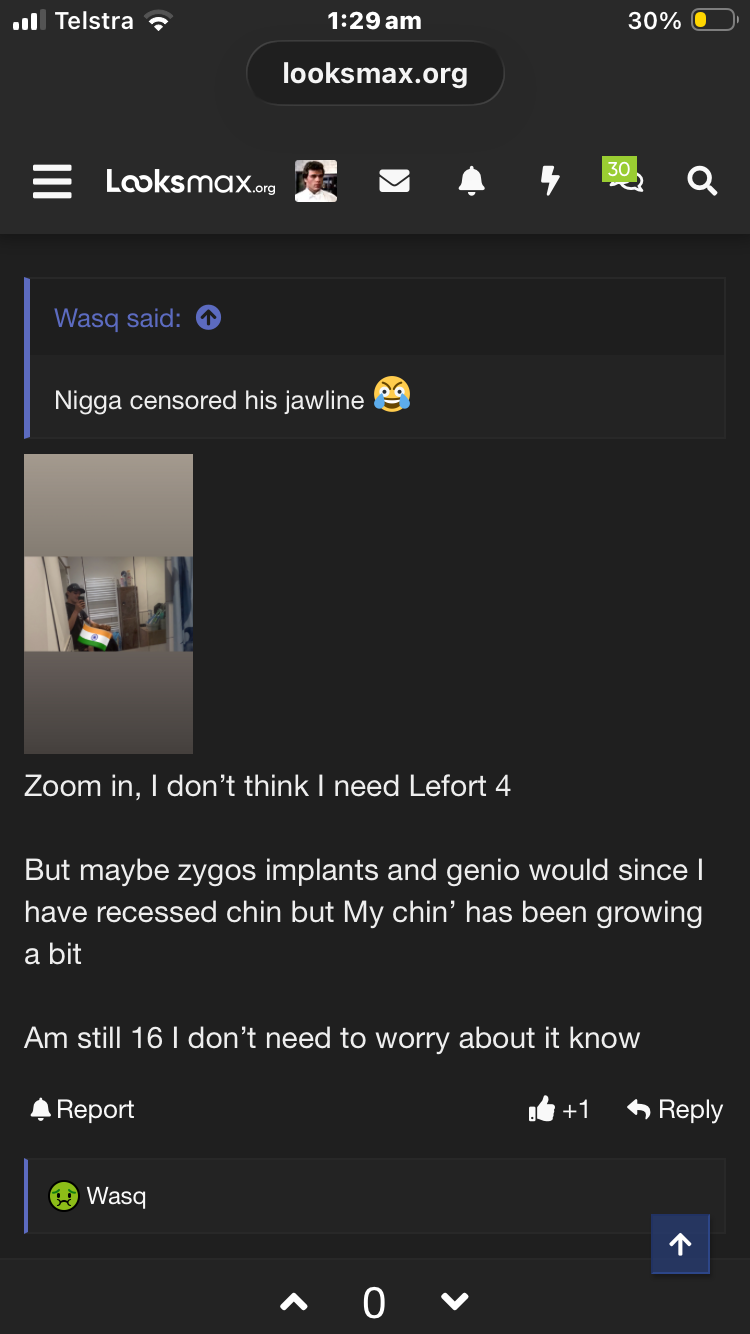Tap the lightning bolt what's new icon
This screenshot has width=750, height=1334.
click(x=549, y=181)
